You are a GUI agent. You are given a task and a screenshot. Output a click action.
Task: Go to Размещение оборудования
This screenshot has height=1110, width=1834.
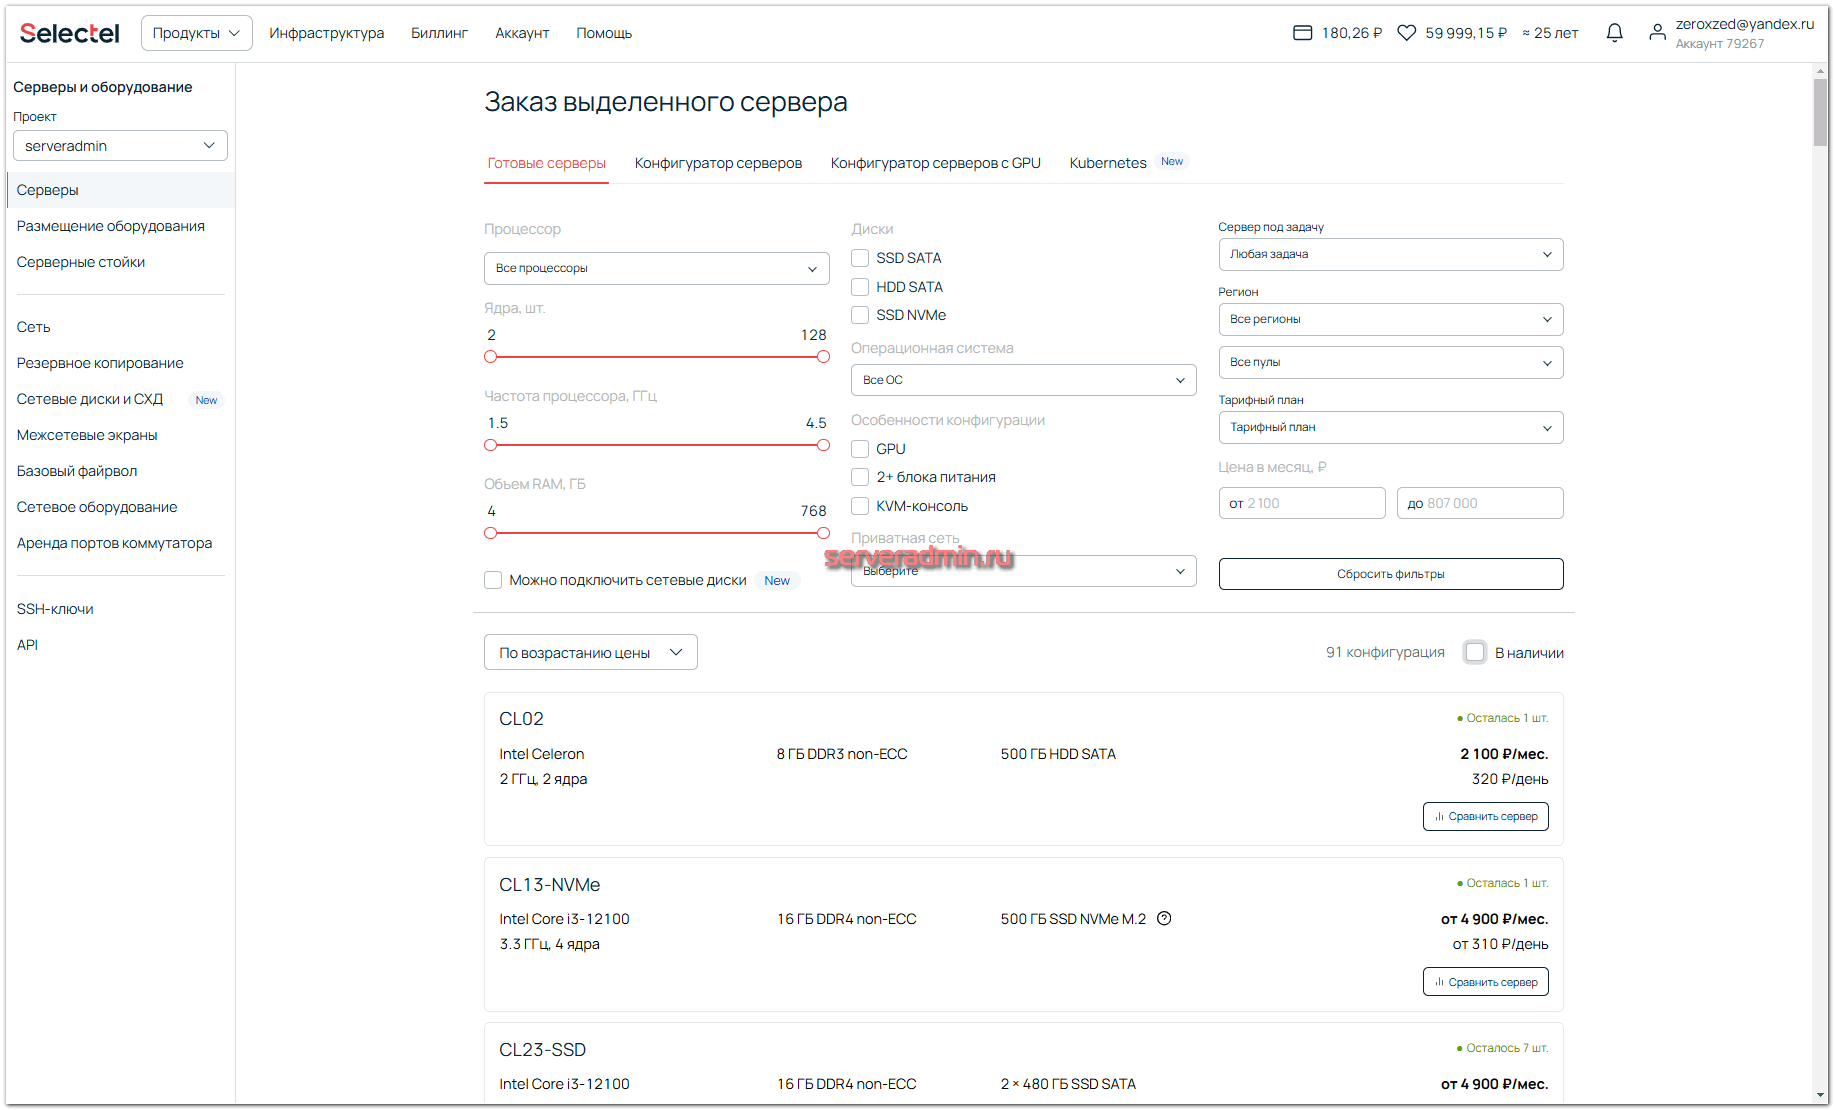[110, 226]
